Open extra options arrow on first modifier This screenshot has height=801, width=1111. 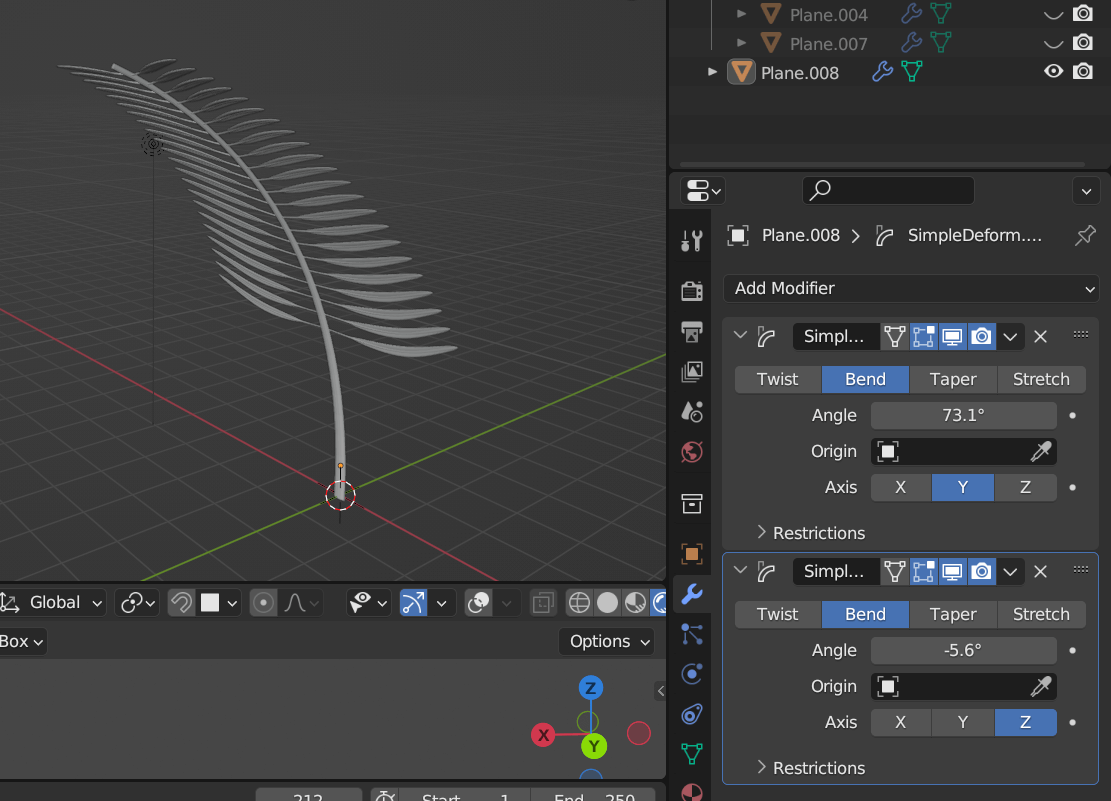1010,337
